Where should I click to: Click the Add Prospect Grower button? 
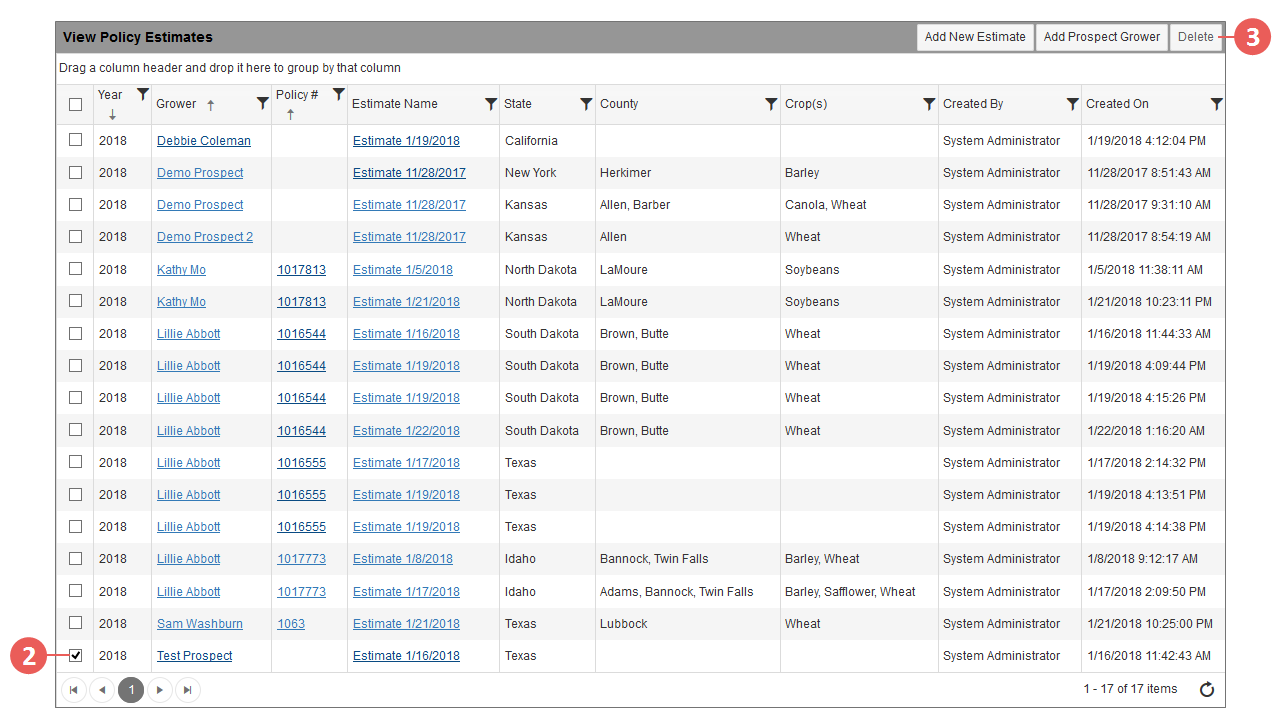(1102, 37)
